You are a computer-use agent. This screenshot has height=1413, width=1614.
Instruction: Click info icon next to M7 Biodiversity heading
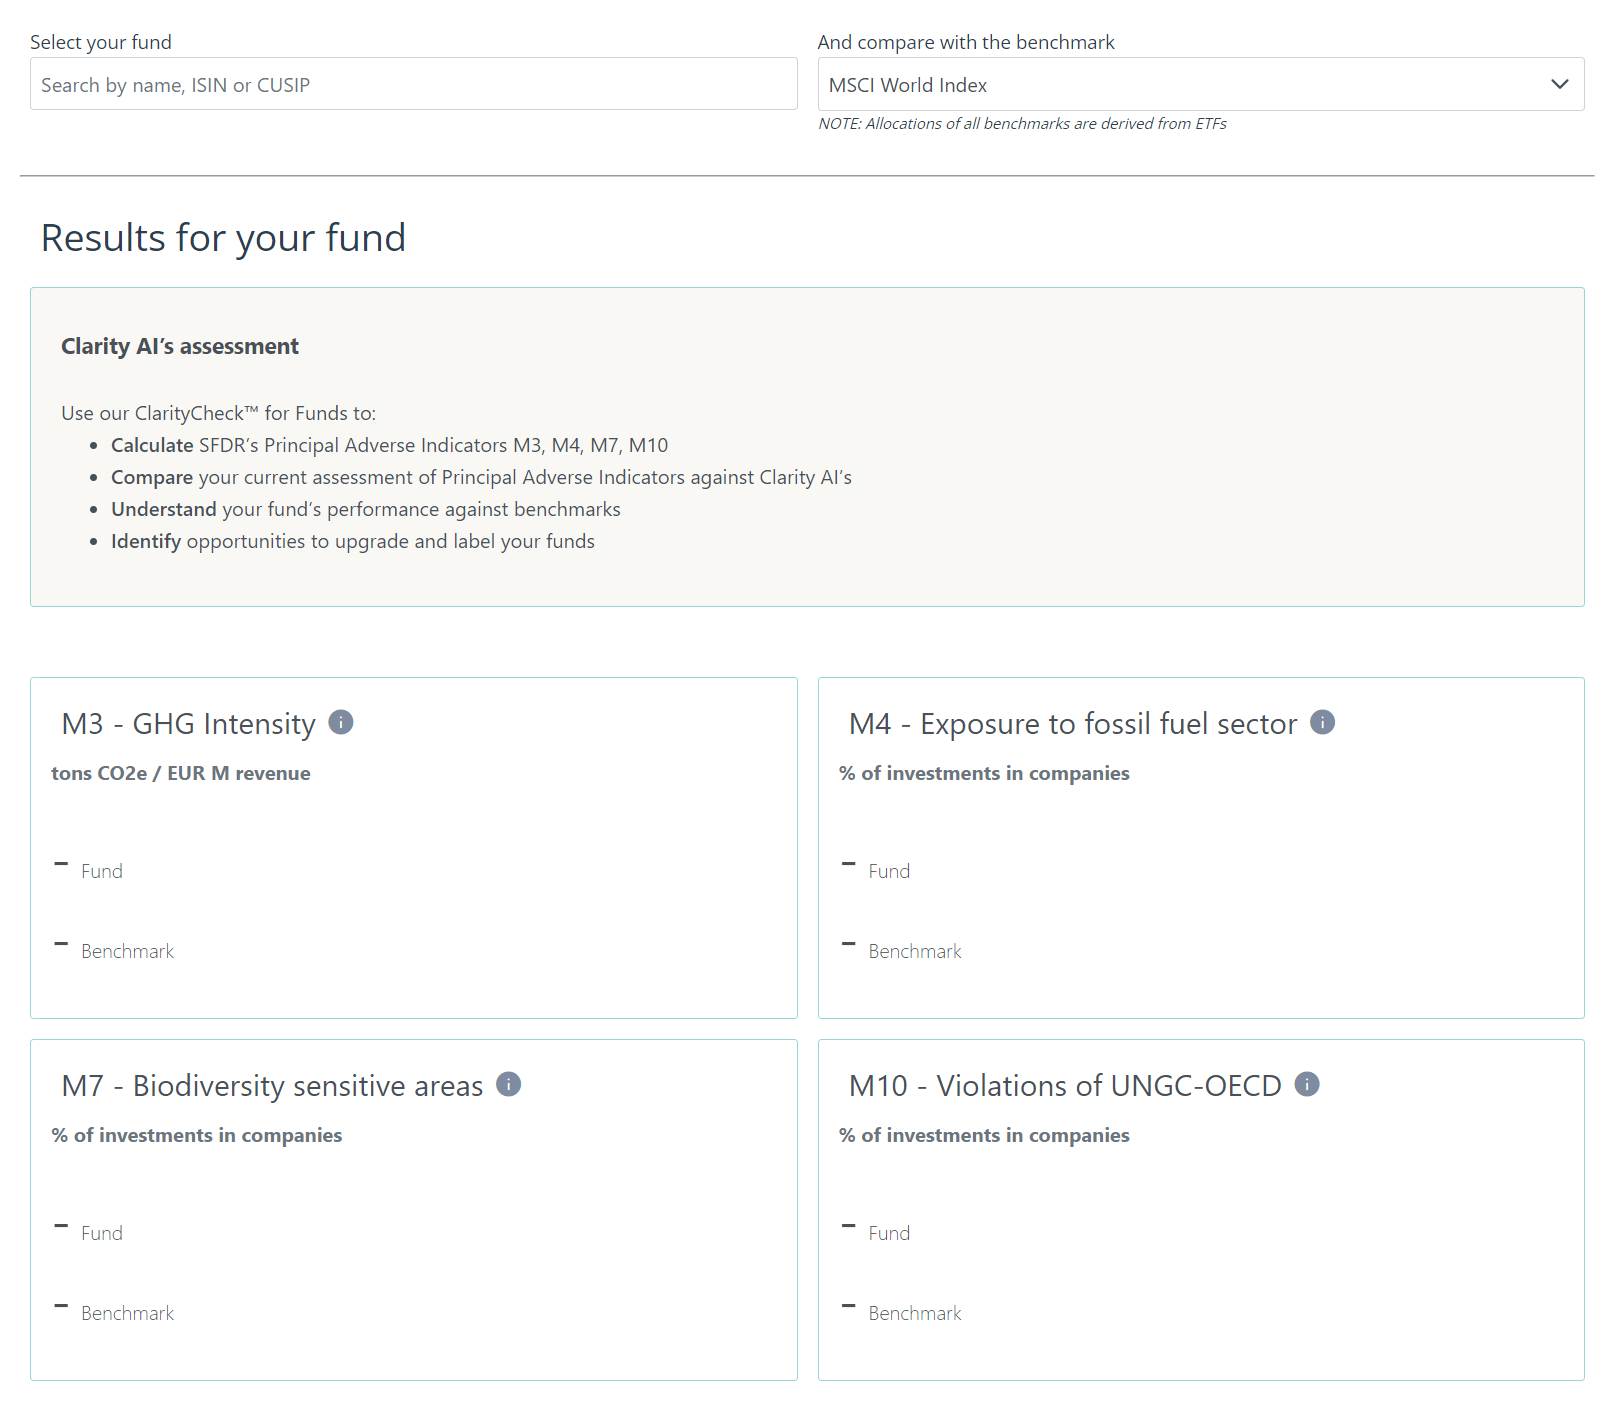pyautogui.click(x=508, y=1084)
